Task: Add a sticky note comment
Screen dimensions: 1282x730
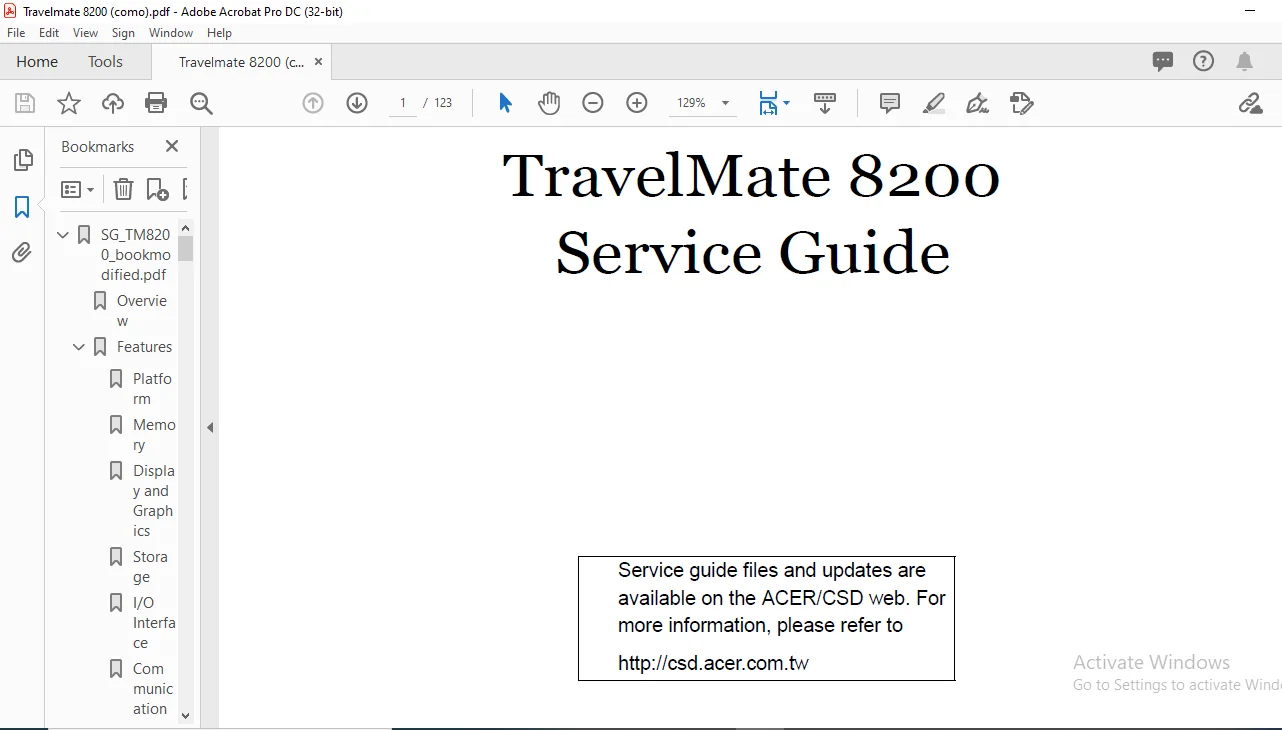Action: pyautogui.click(x=890, y=103)
